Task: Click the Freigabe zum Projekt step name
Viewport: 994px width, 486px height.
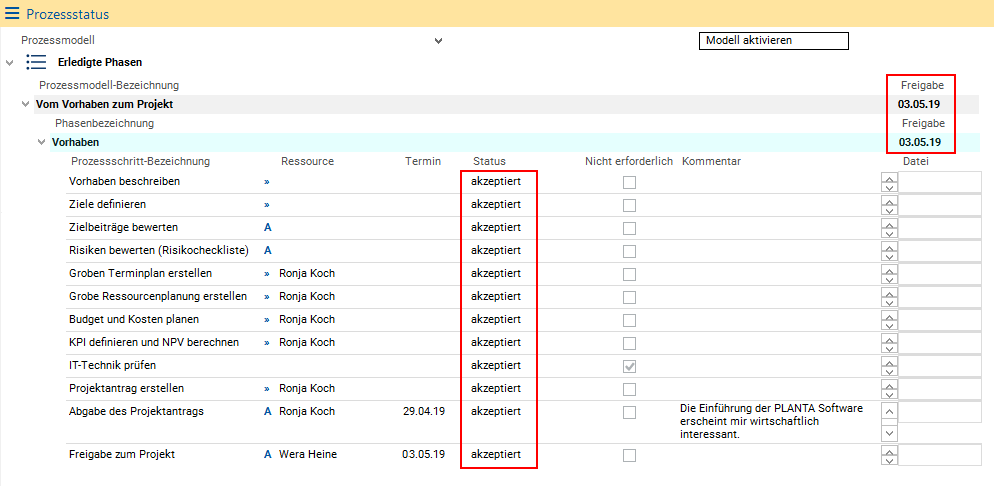Action: tap(122, 454)
